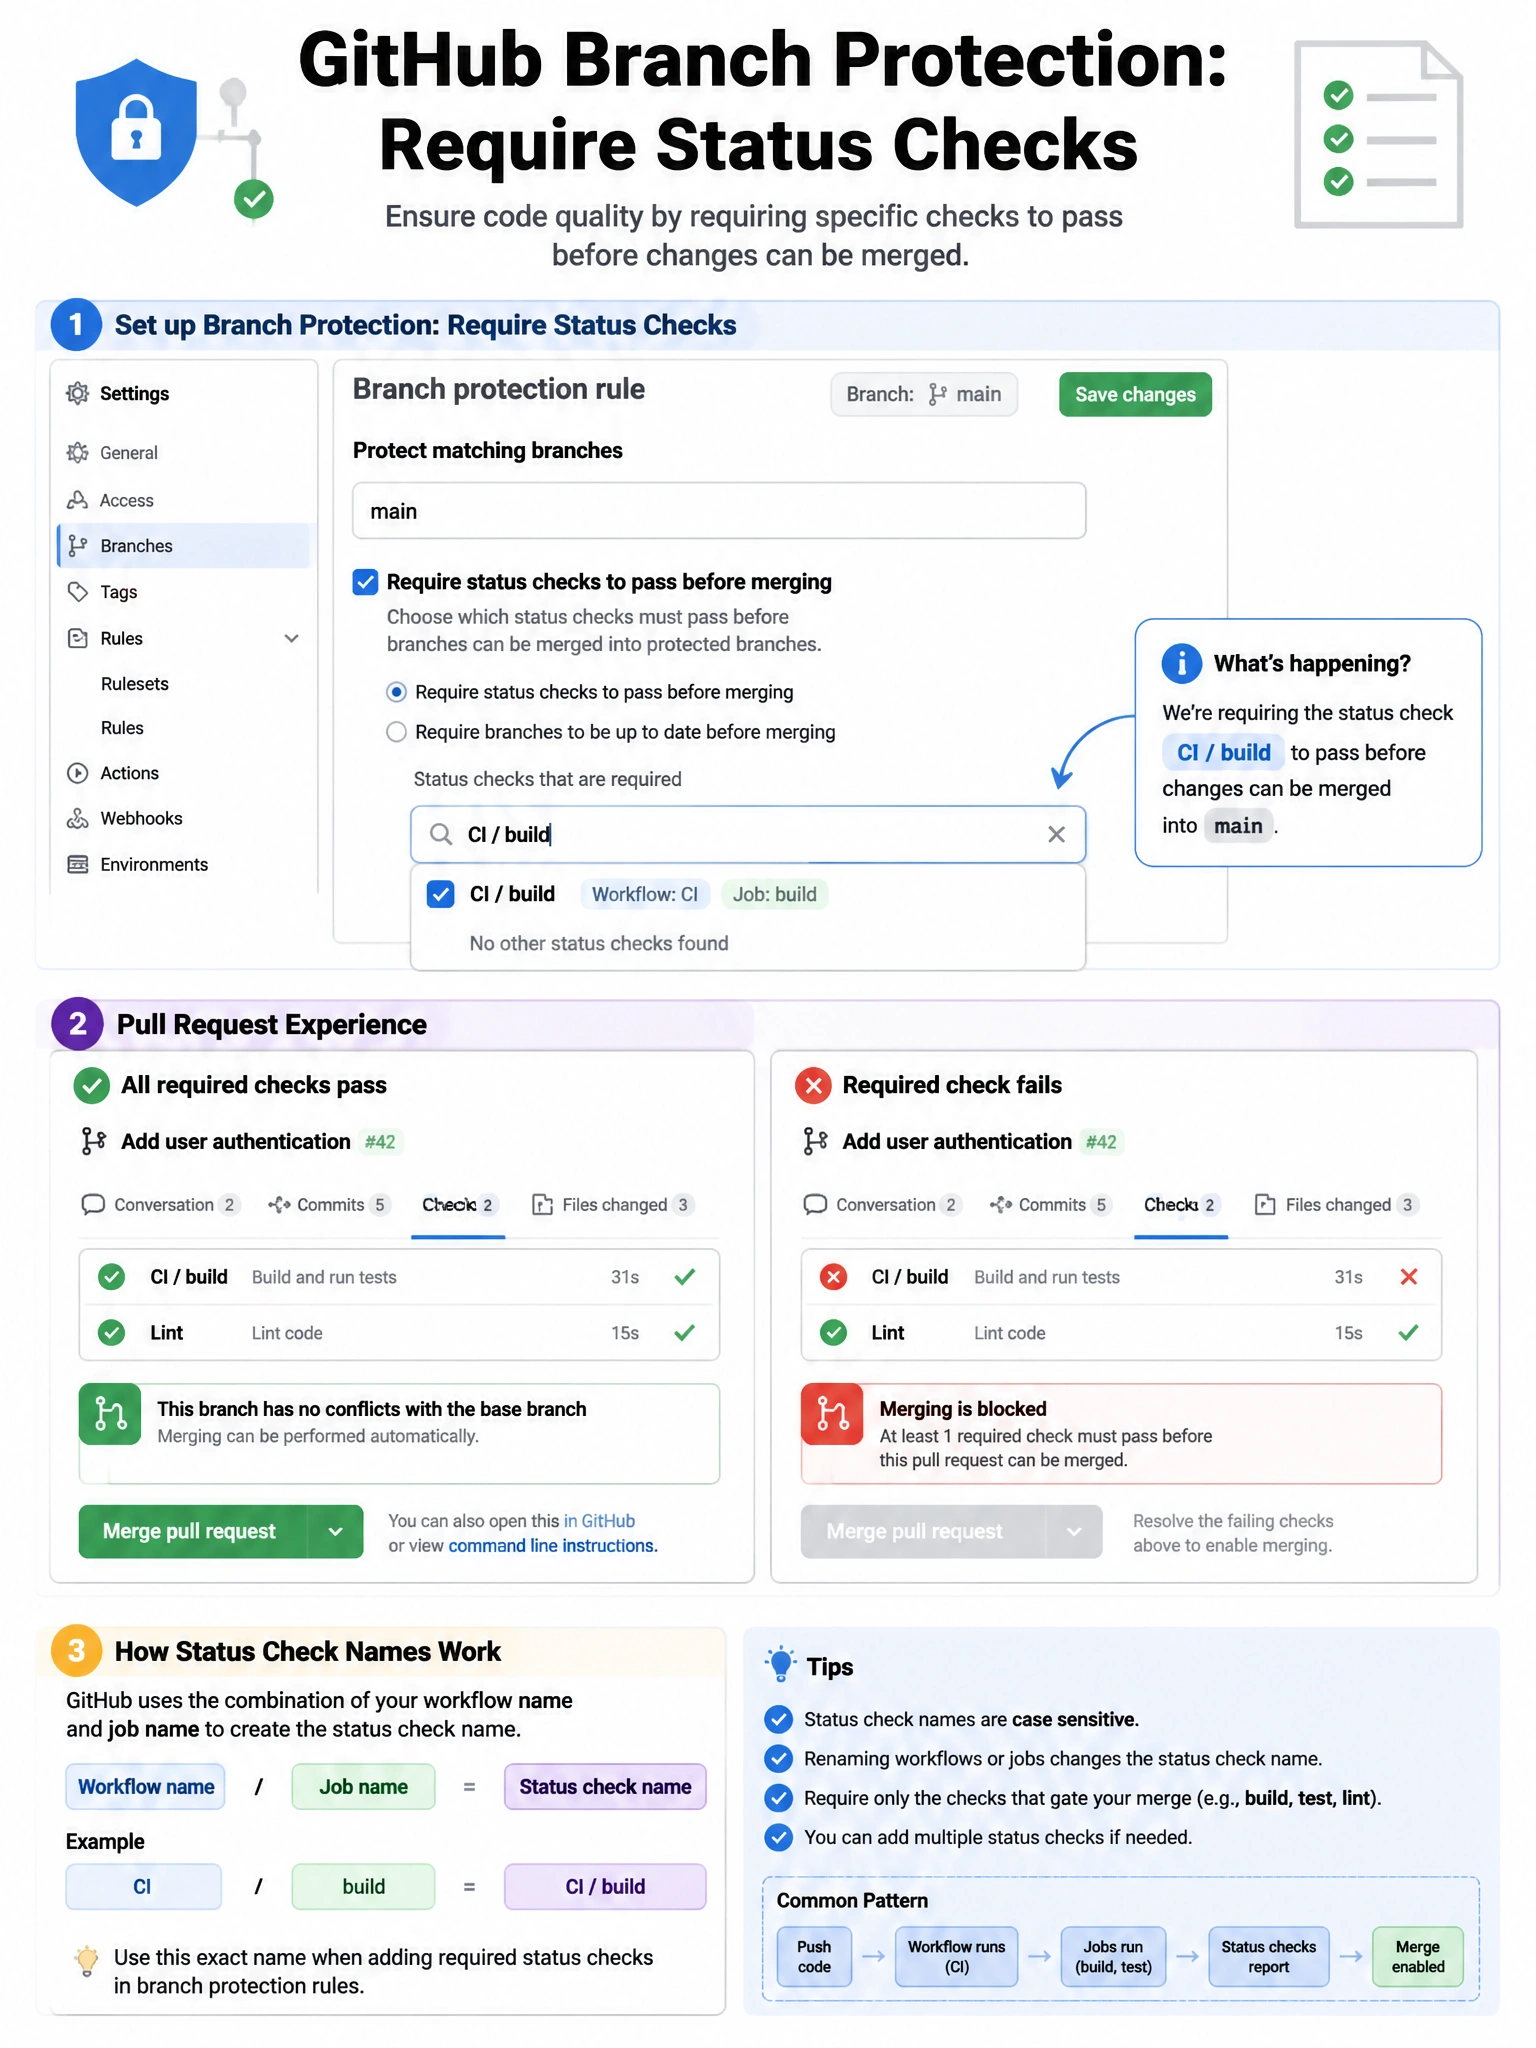Image resolution: width=1536 pixels, height=2048 pixels.
Task: Select Checks tab in failing PR panel
Action: [1181, 1204]
